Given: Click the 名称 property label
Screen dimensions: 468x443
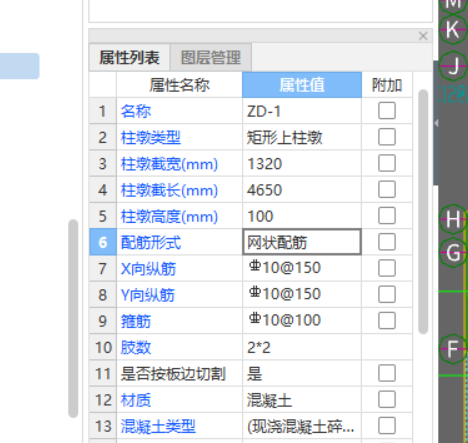Looking at the screenshot, I should [136, 111].
